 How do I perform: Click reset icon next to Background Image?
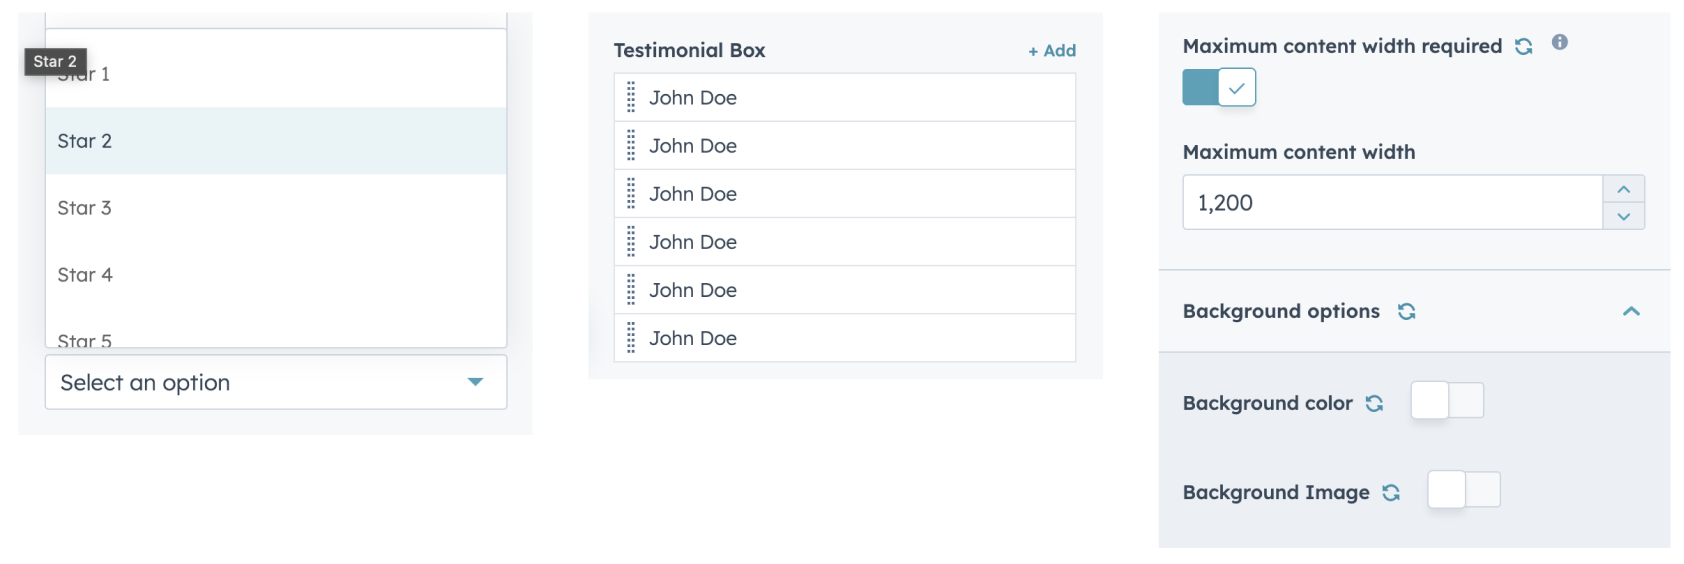pyautogui.click(x=1391, y=492)
